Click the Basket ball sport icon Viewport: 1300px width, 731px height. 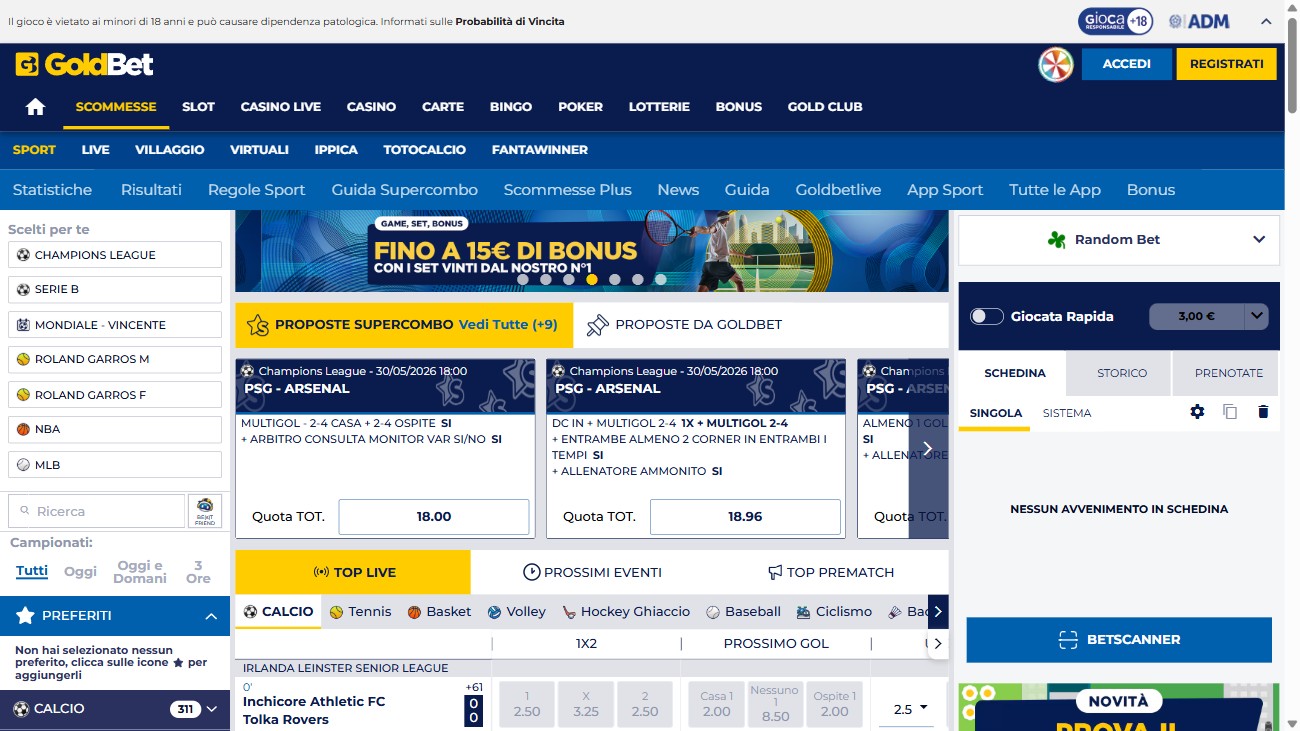(x=414, y=612)
